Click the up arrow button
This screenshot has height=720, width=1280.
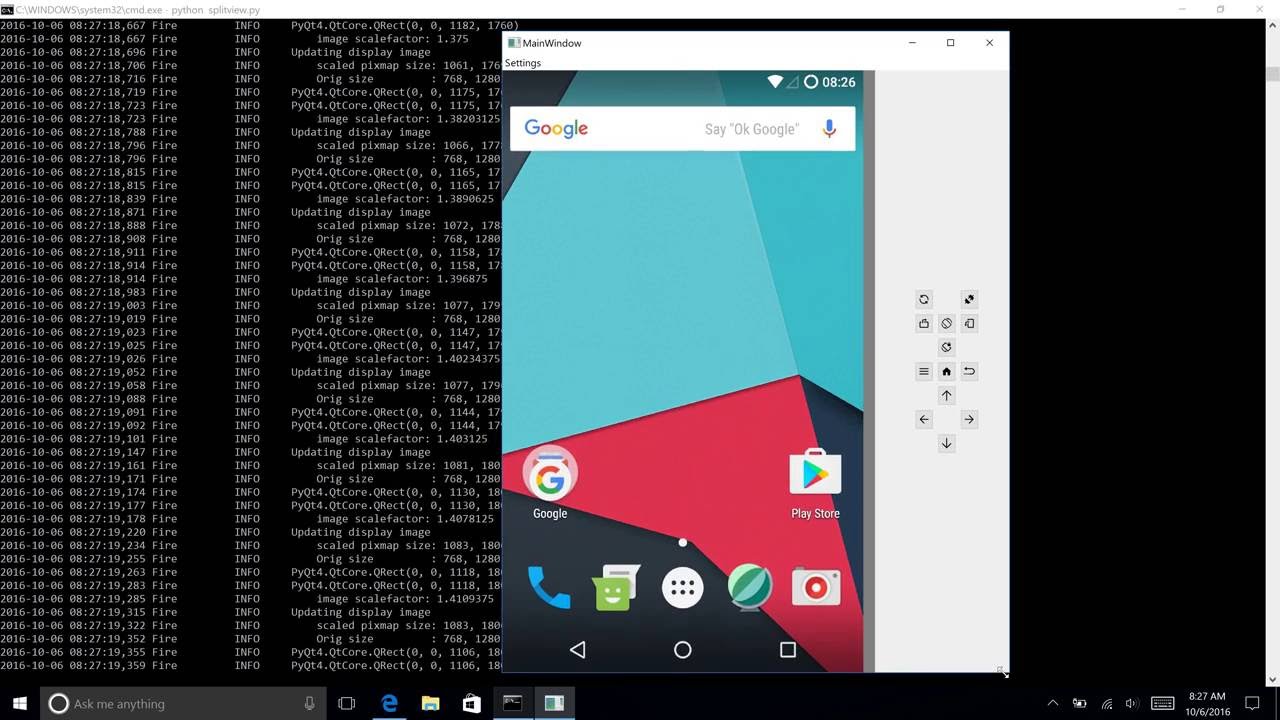point(946,395)
